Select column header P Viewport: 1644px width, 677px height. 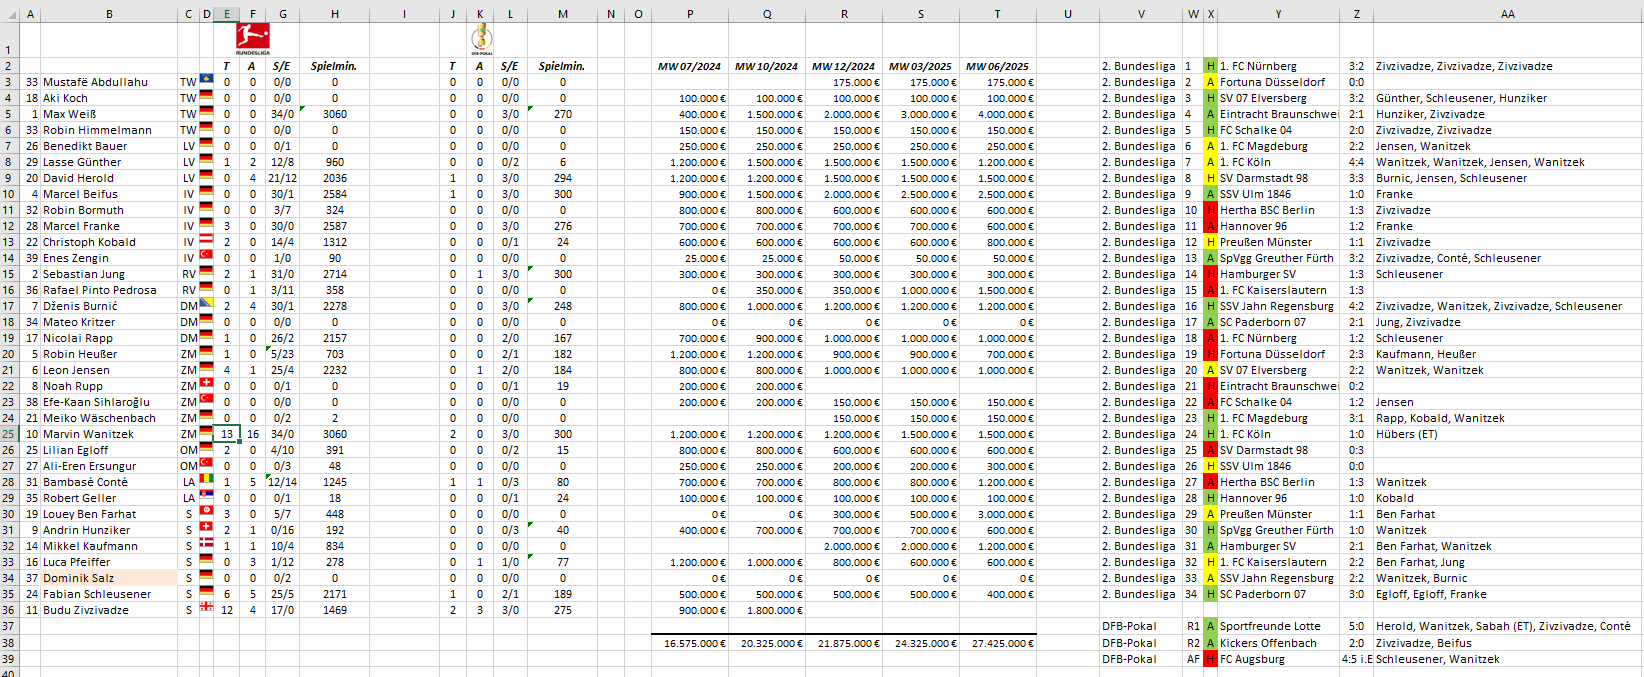(690, 14)
